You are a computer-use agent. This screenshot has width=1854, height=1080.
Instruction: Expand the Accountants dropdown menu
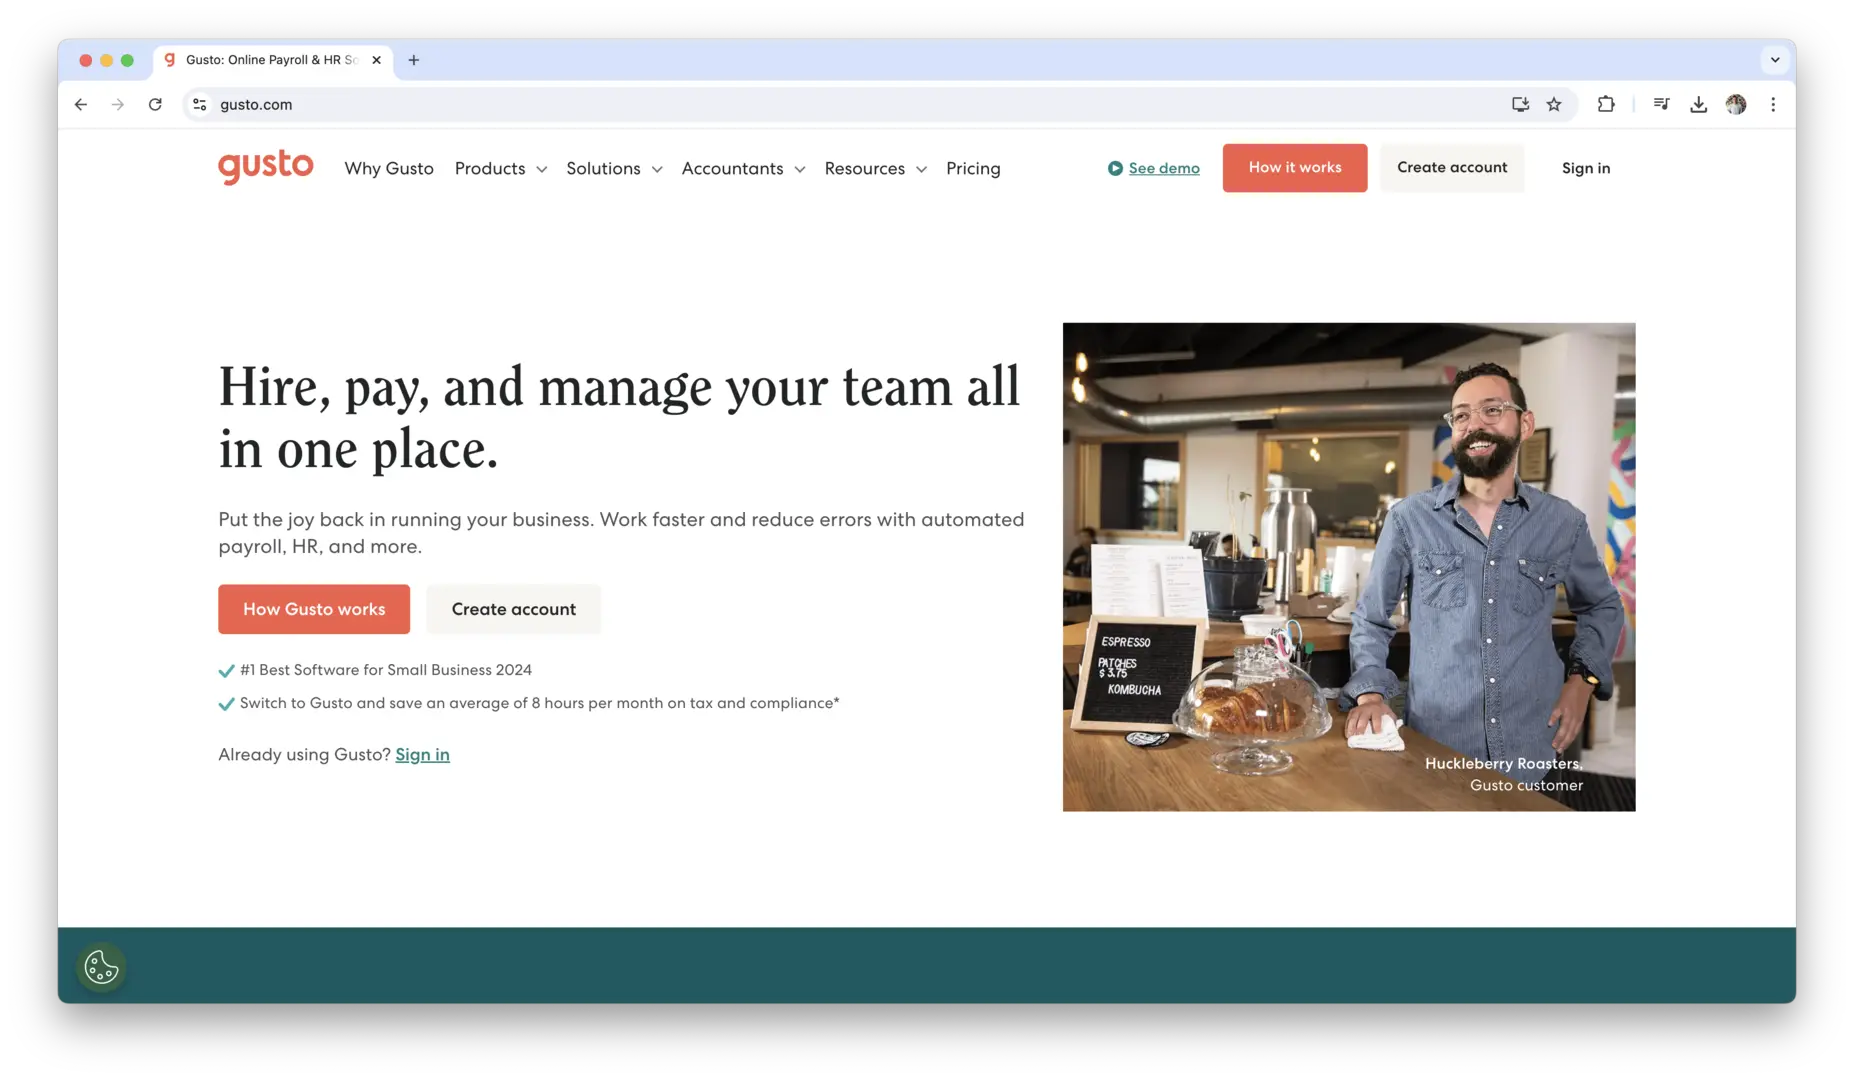[x=743, y=168]
